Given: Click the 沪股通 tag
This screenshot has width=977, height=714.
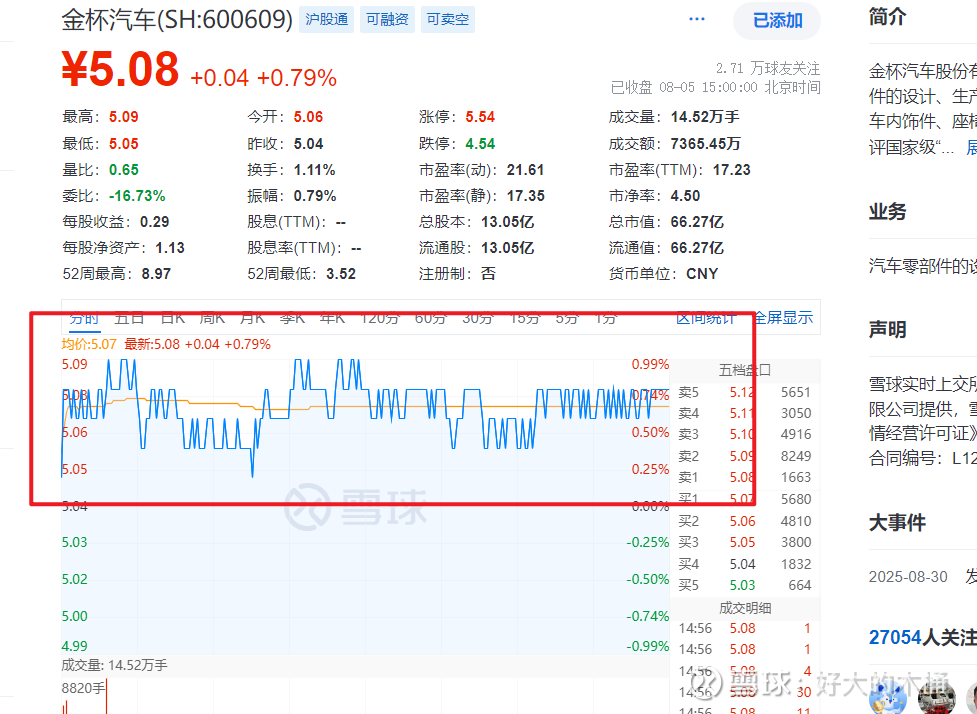Looking at the screenshot, I should coord(326,19).
